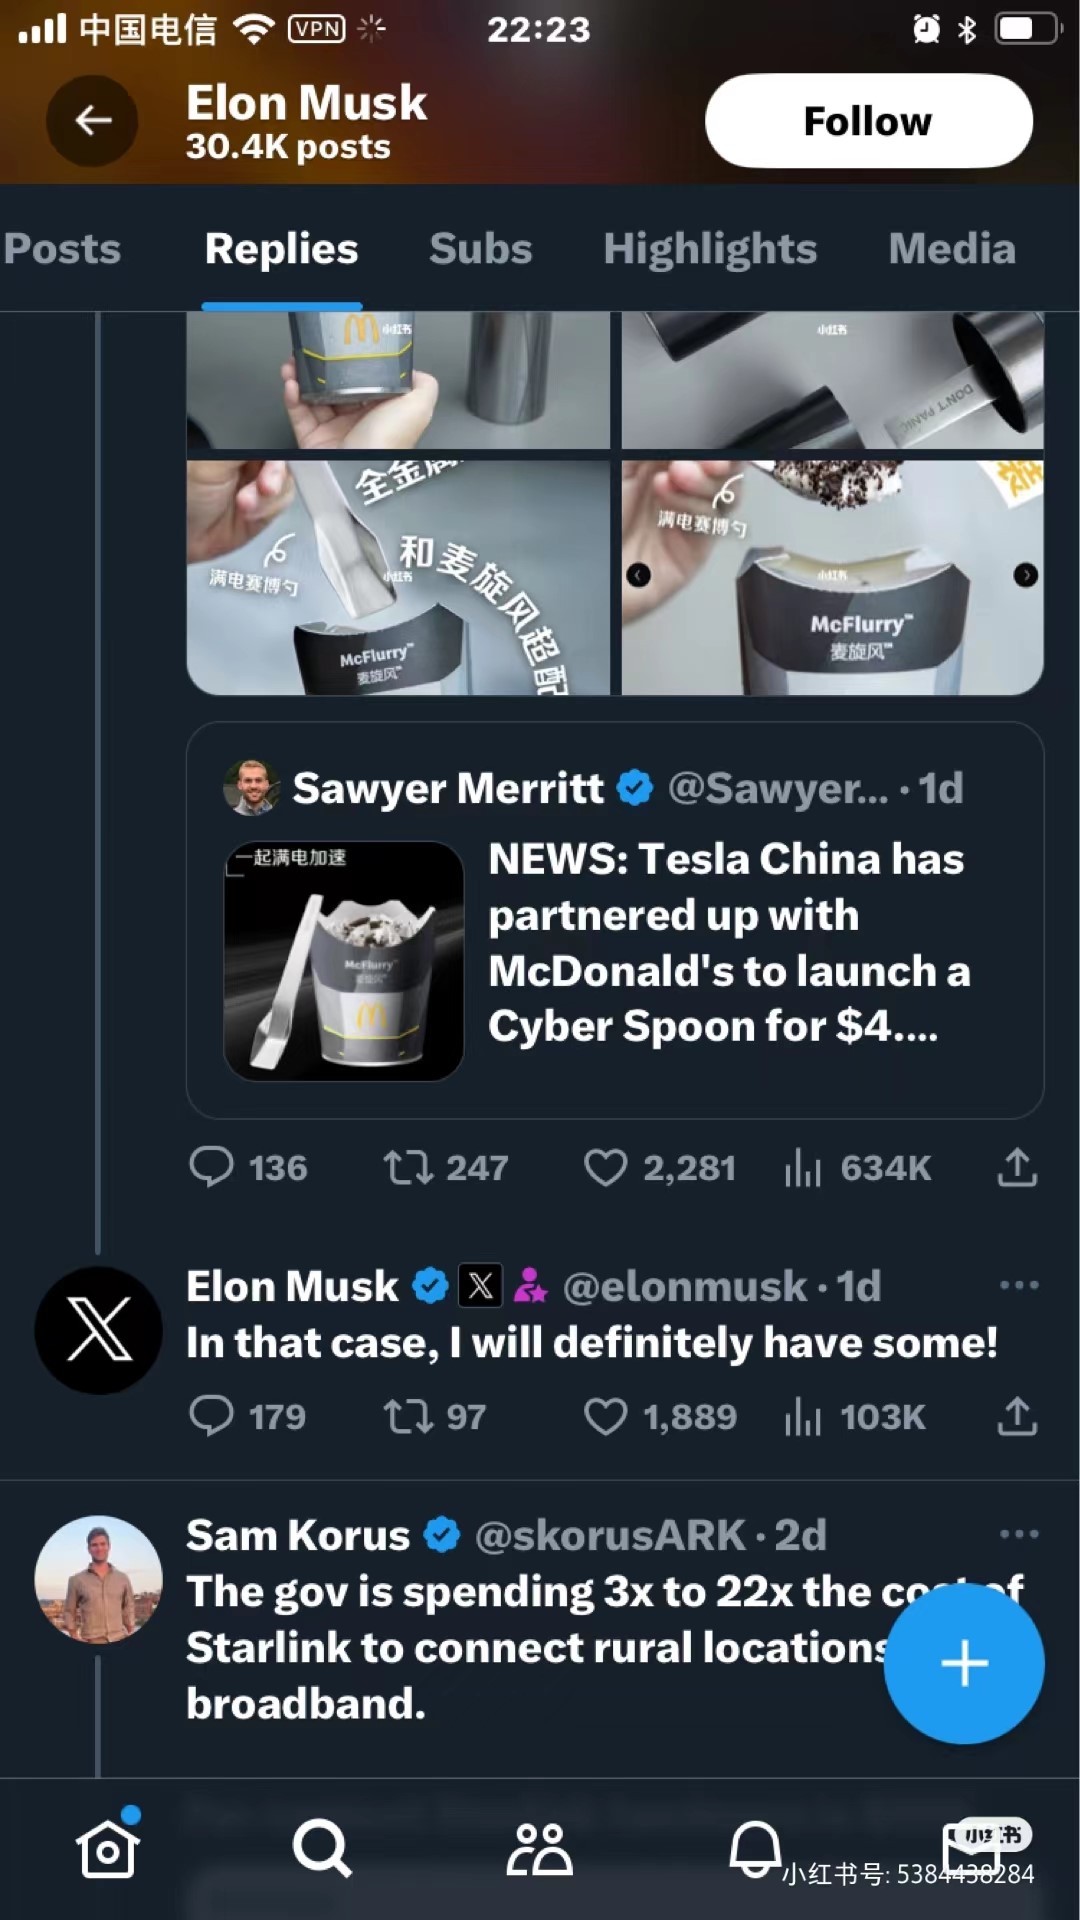Image resolution: width=1080 pixels, height=1920 pixels.
Task: Tap the back arrow button
Action: point(92,121)
